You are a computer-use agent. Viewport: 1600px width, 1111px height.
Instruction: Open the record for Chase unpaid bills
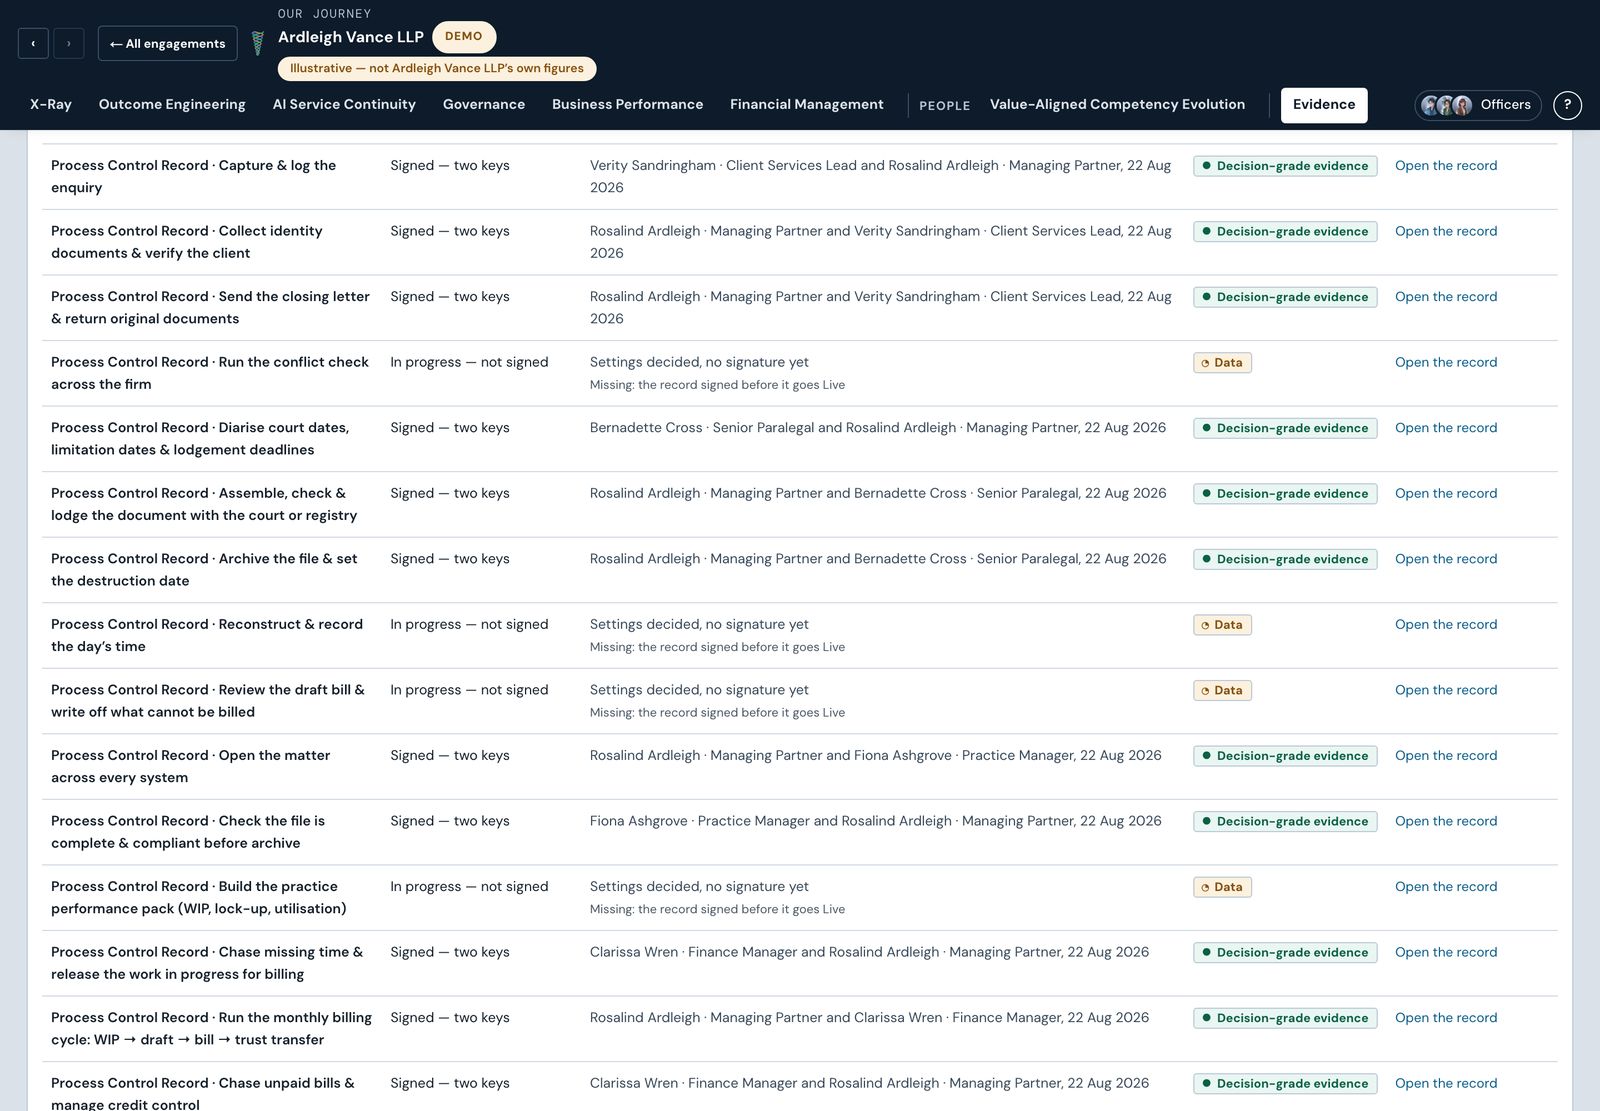[1446, 1083]
